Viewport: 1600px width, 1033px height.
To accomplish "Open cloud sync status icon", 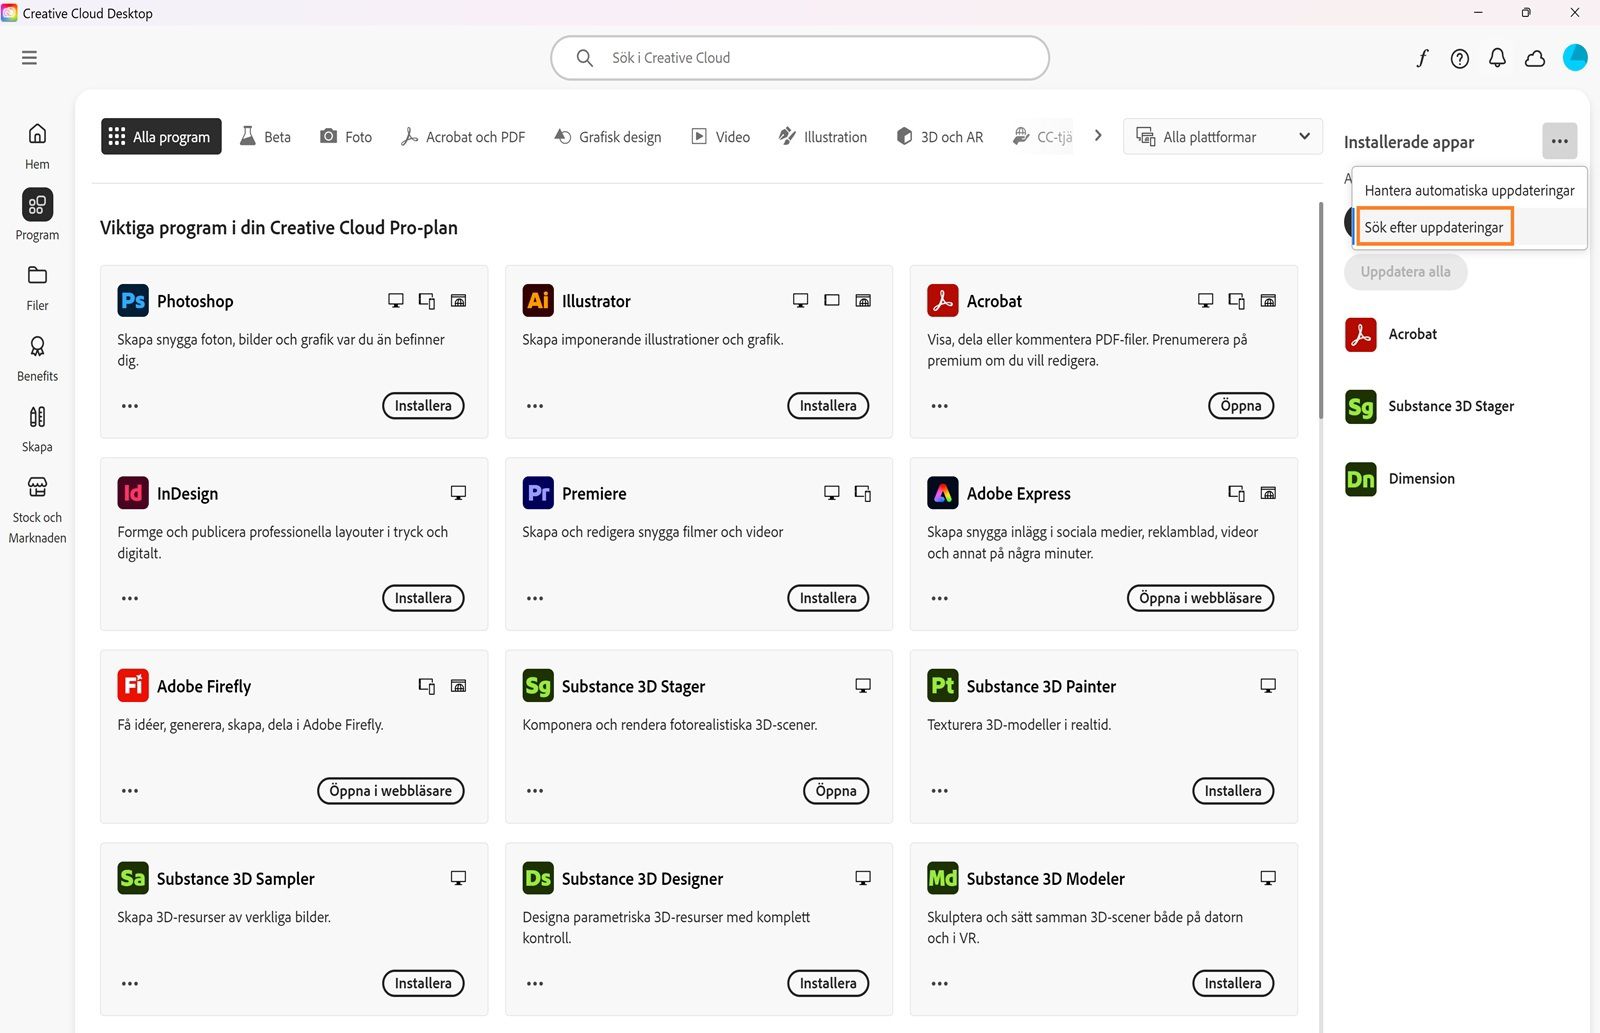I will coord(1535,58).
